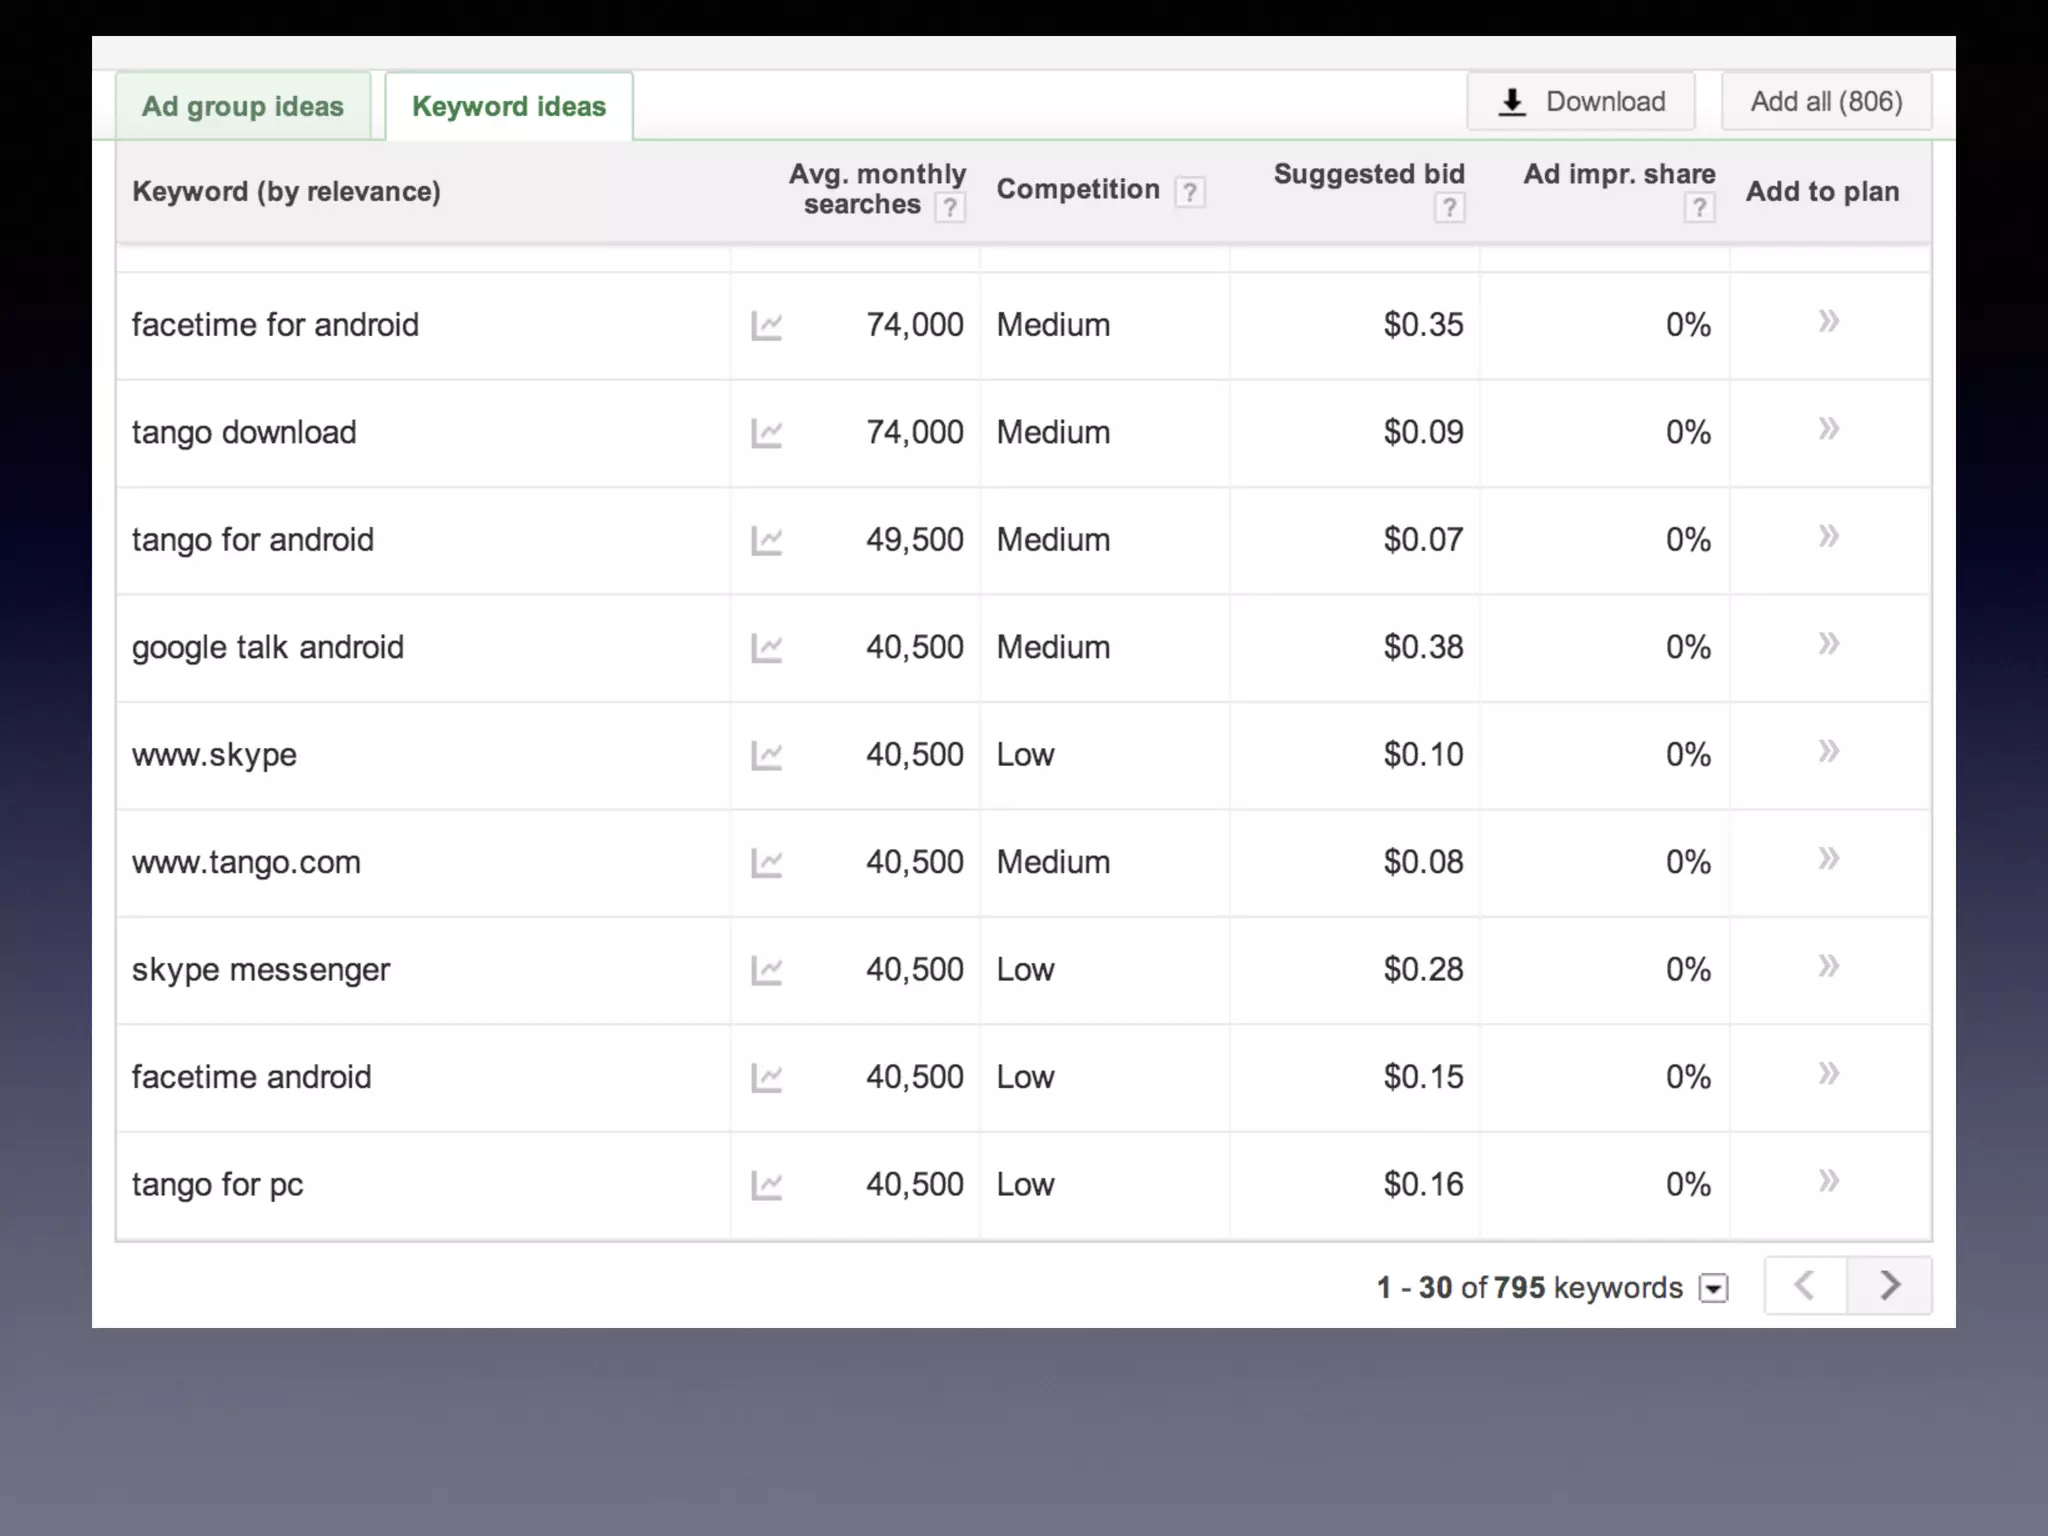Show help for Ad impr. share
The image size is (2048, 1536).
pos(1699,208)
